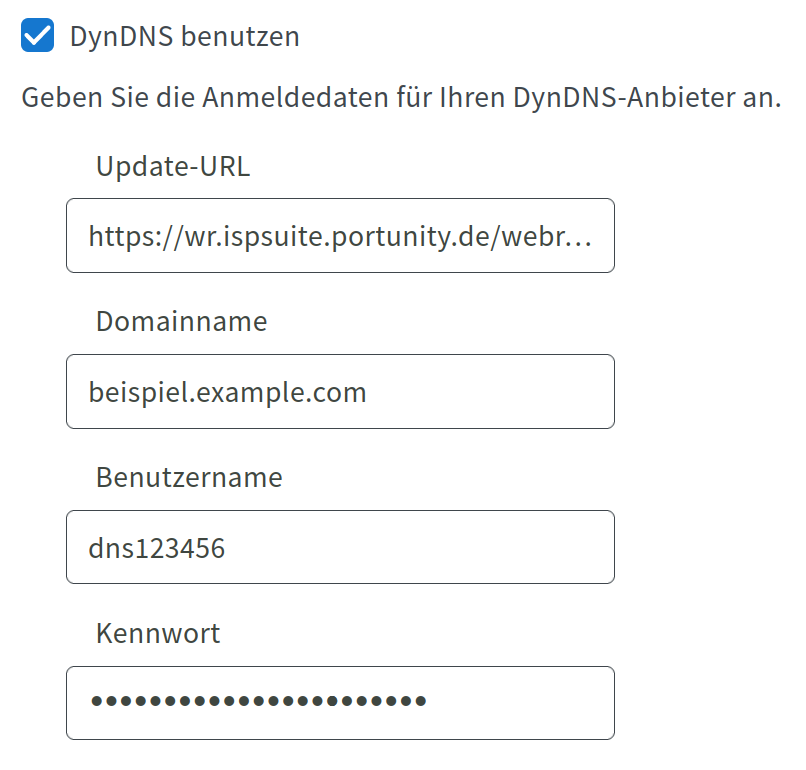
Task: Click the 'DynDNS benutzen' label text
Action: point(184,37)
